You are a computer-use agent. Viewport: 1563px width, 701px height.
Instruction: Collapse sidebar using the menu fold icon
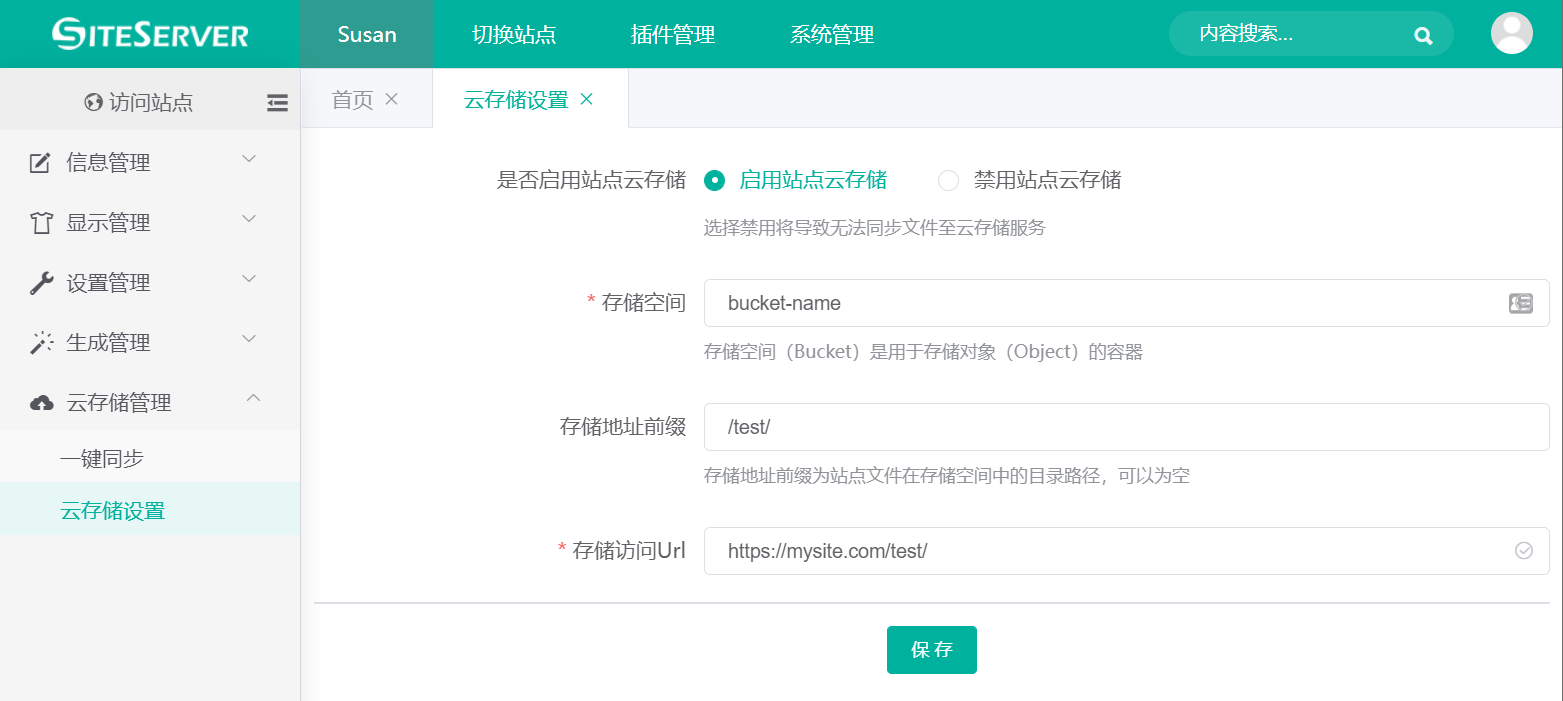[277, 102]
